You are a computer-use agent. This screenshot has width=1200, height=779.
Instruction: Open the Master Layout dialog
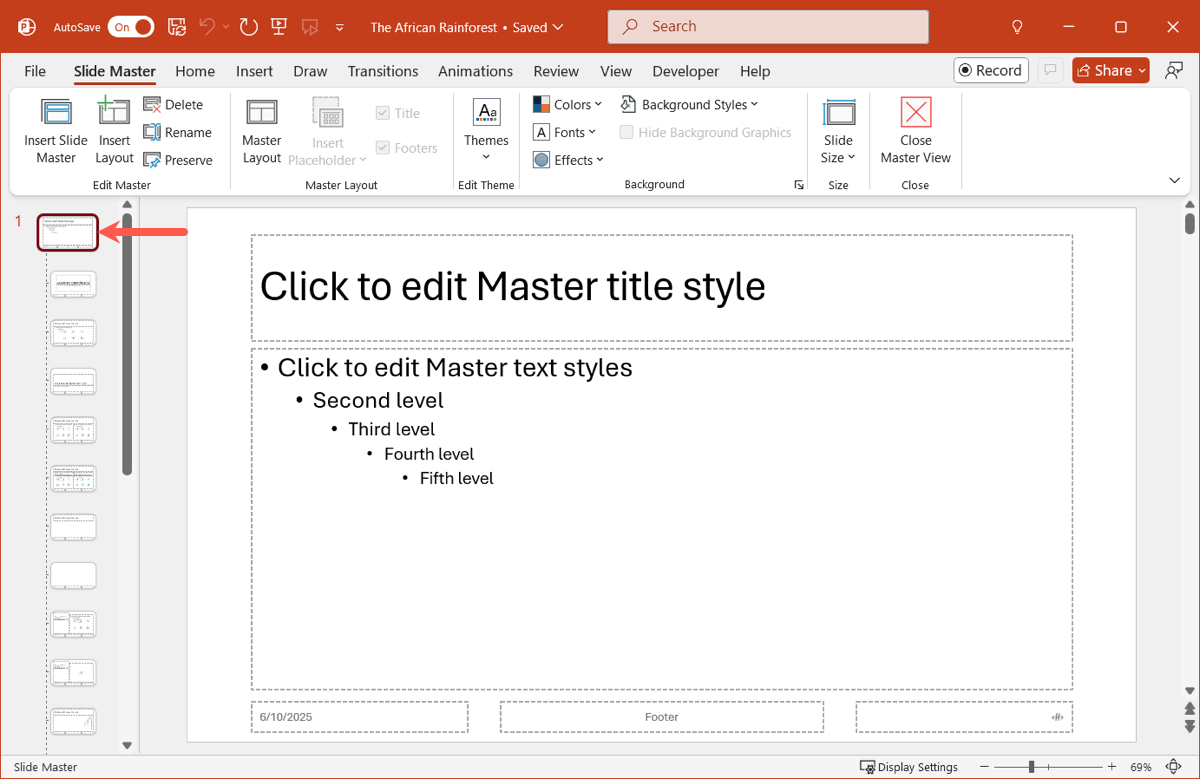(x=262, y=131)
